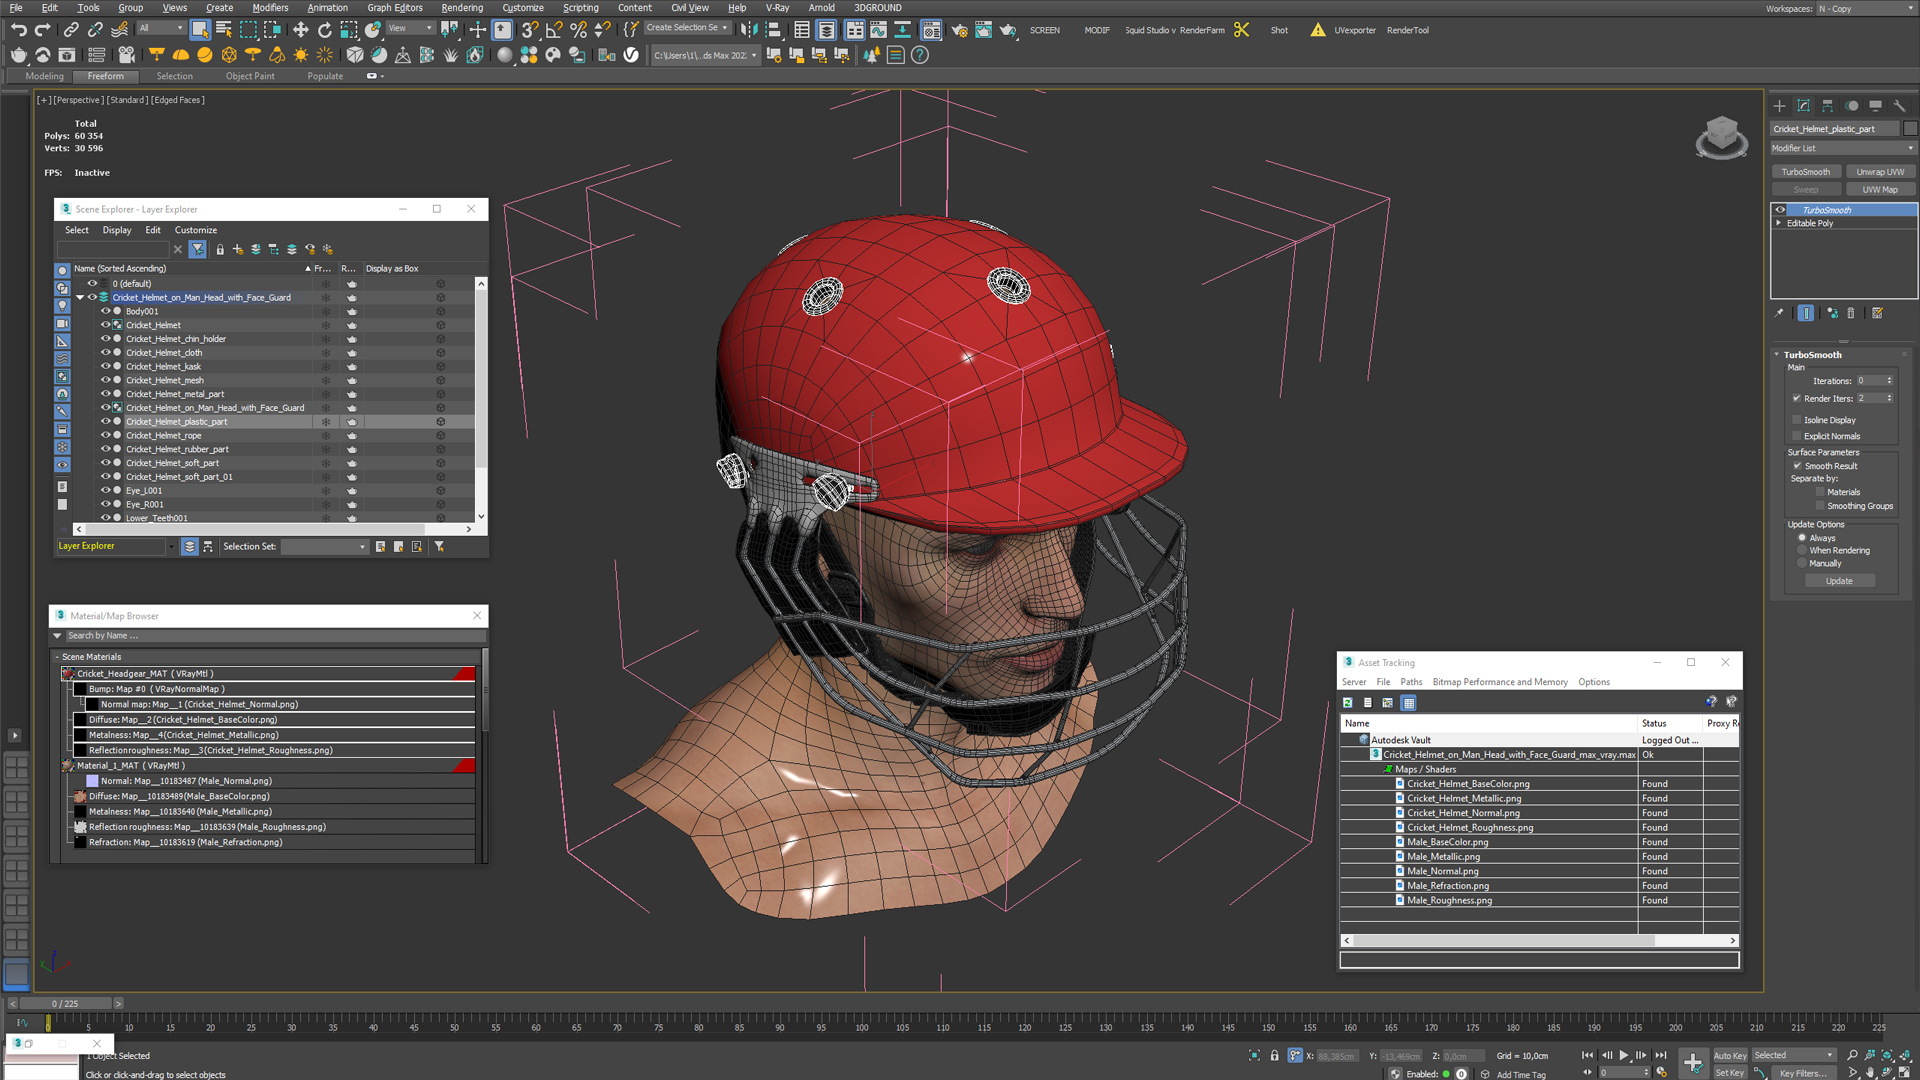Toggle Smooth Result checkbox
The height and width of the screenshot is (1080, 1920).
point(1797,466)
